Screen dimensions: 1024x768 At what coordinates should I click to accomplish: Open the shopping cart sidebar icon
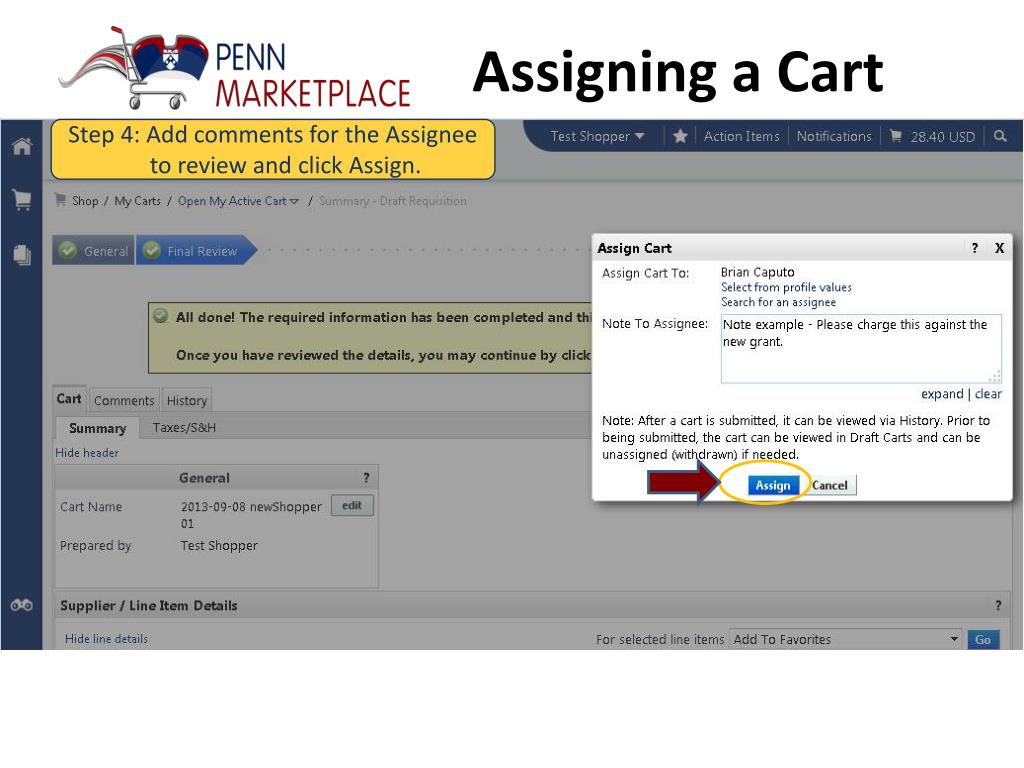pyautogui.click(x=22, y=199)
